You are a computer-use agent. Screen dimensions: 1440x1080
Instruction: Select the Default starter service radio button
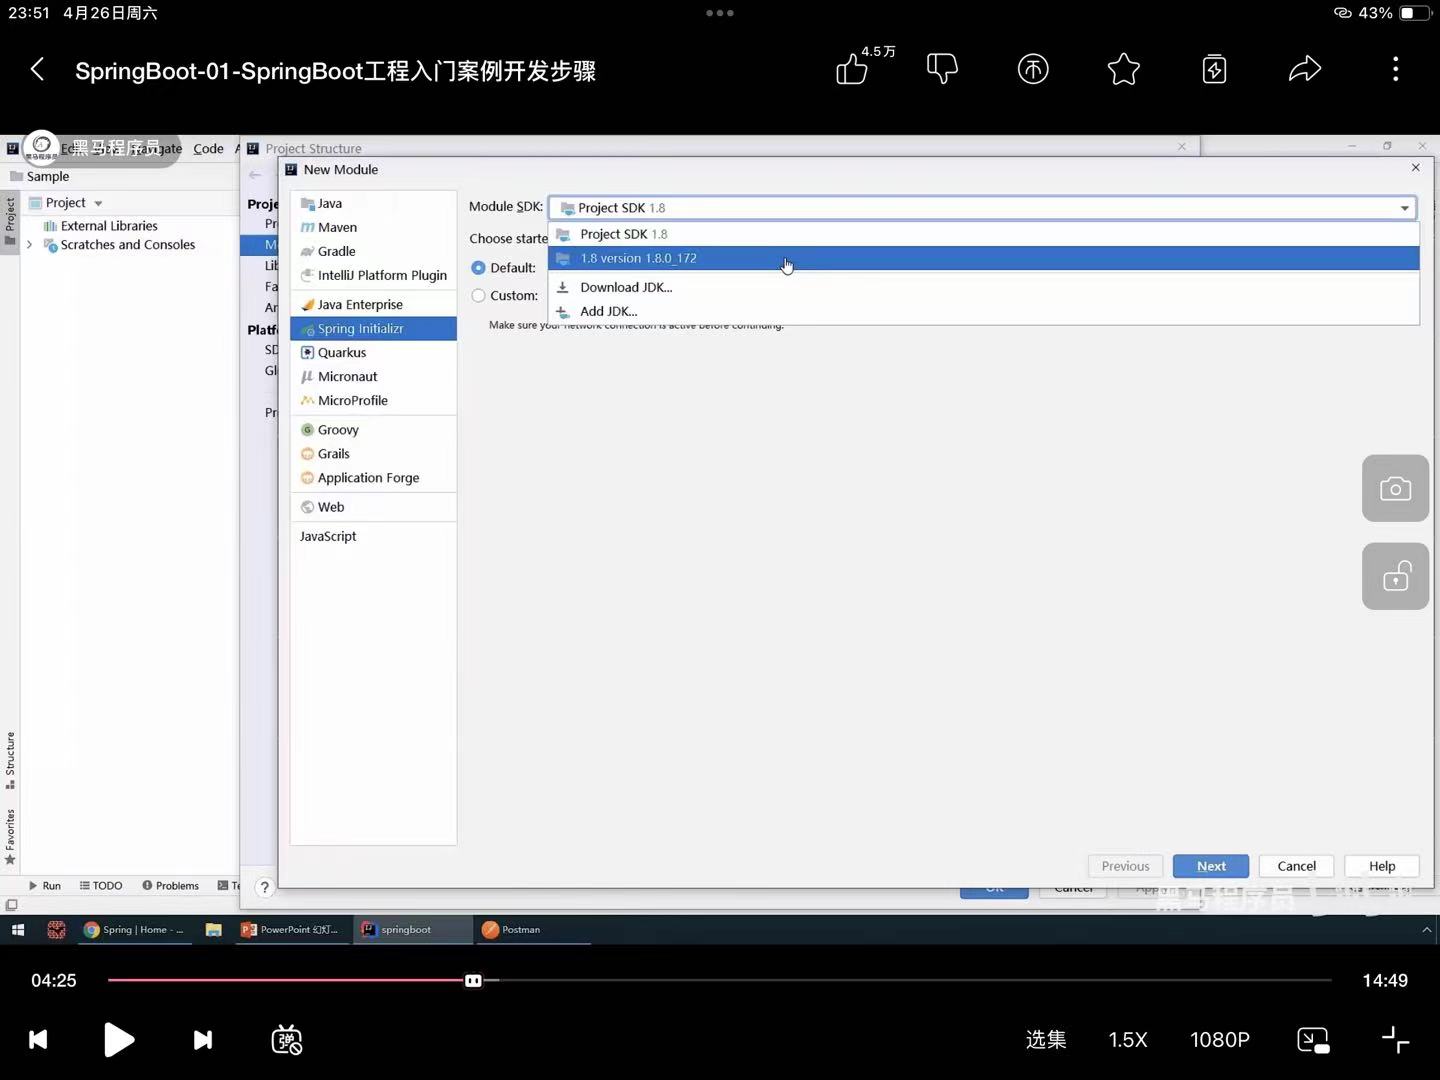[478, 268]
